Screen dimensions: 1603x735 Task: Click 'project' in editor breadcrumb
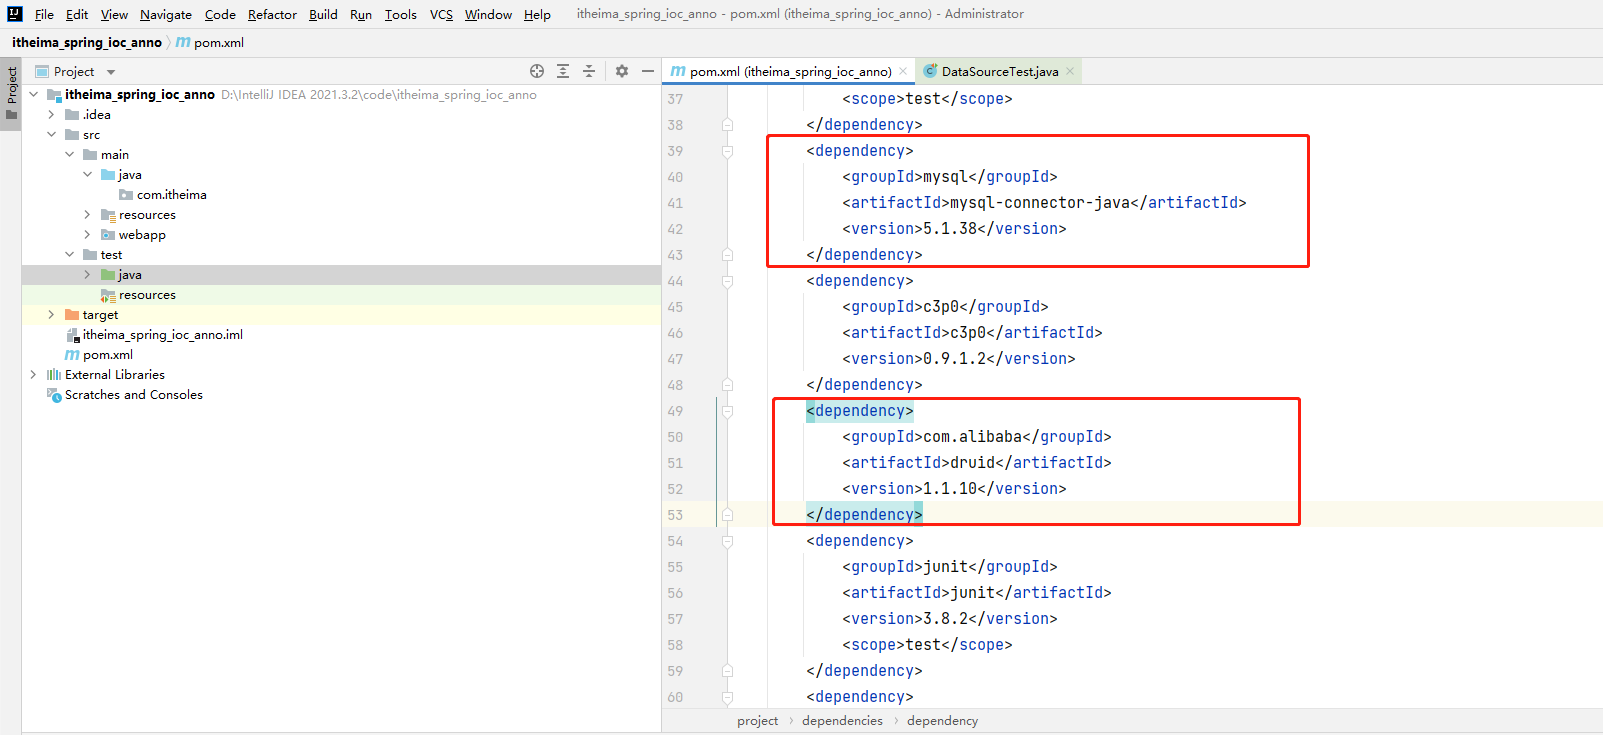[757, 721]
